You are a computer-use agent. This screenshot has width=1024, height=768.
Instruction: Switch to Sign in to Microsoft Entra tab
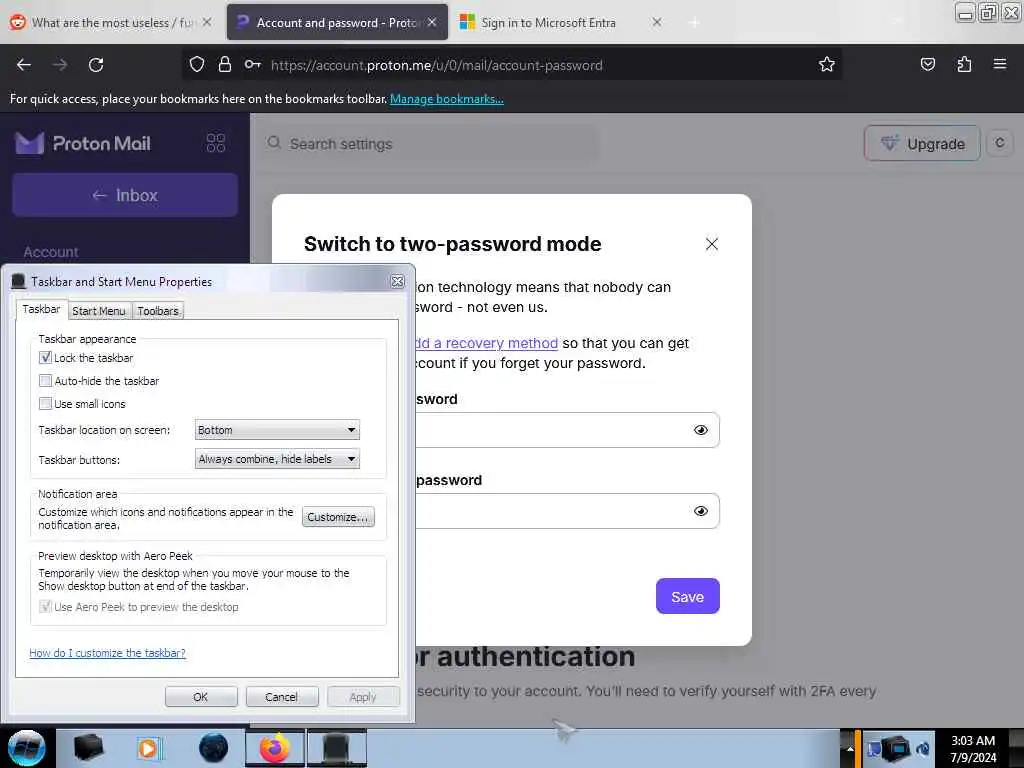tap(560, 22)
